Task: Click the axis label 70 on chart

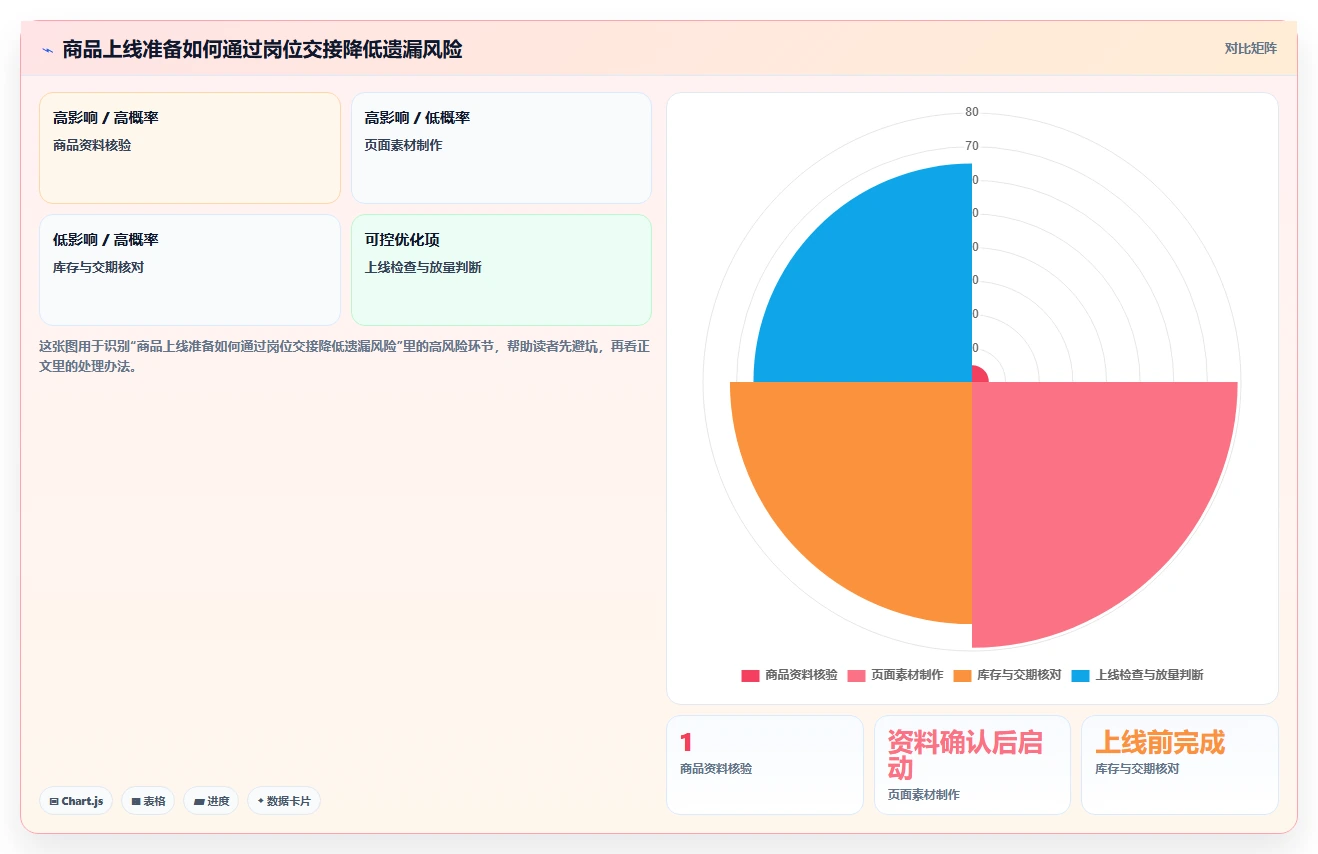Action: [972, 146]
